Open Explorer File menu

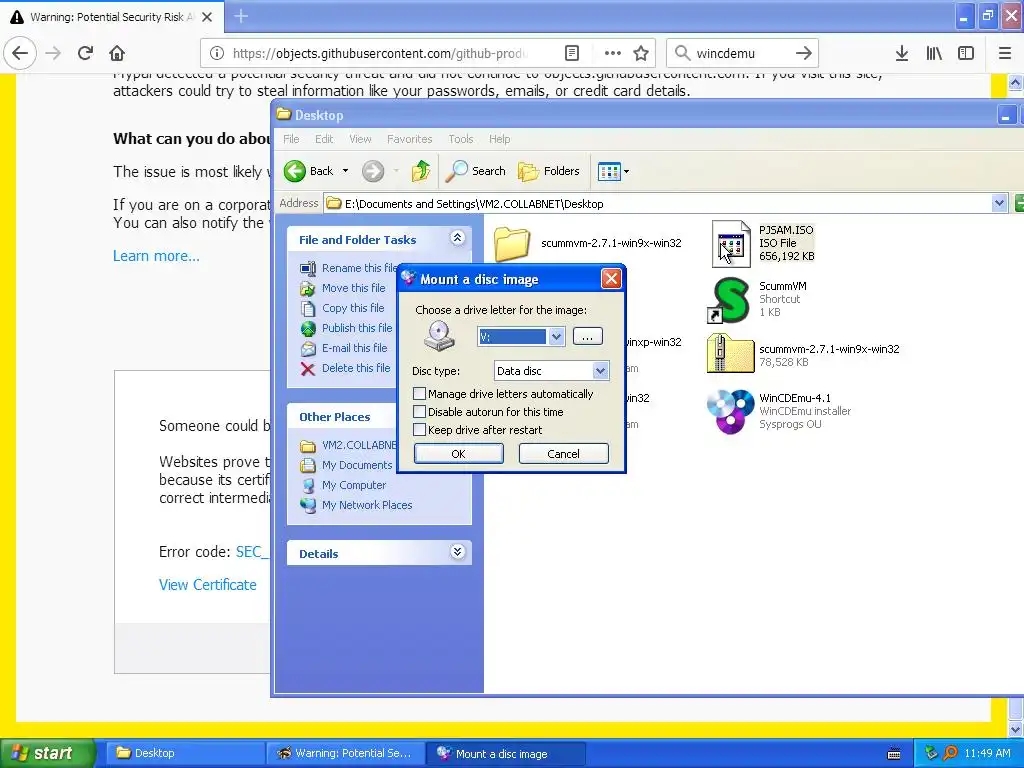(291, 139)
